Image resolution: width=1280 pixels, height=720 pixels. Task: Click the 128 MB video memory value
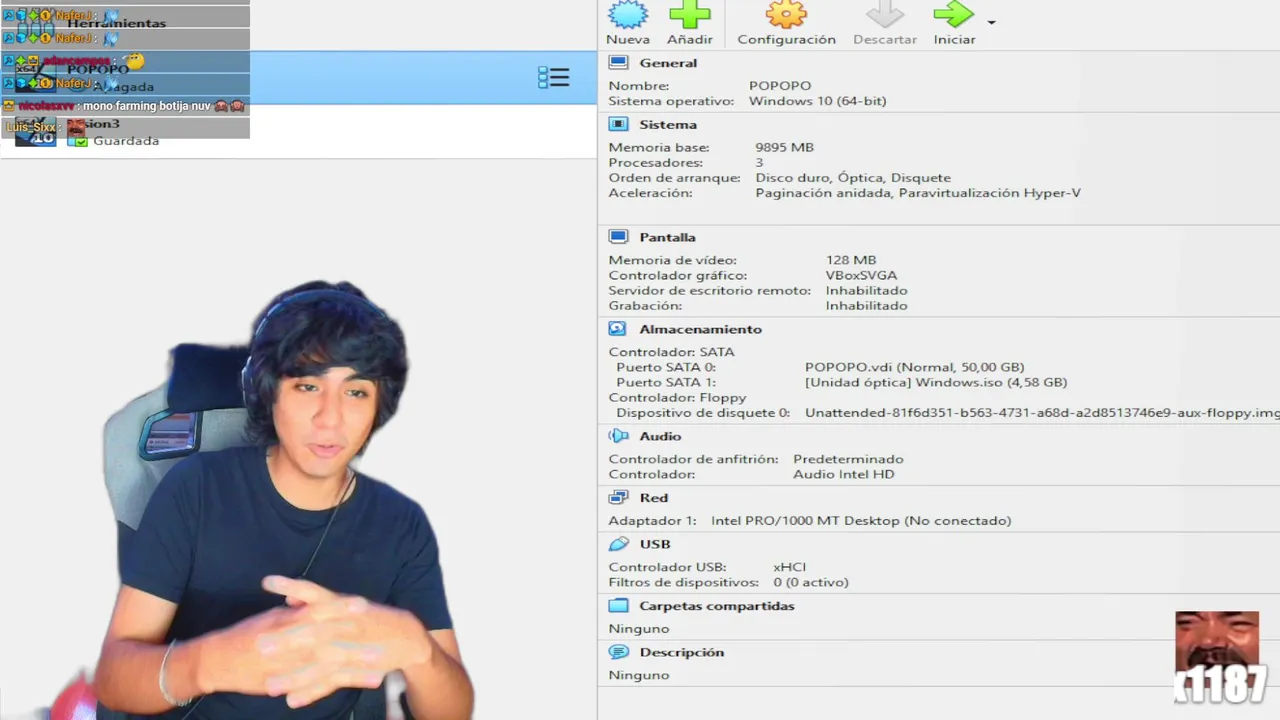[x=851, y=260]
